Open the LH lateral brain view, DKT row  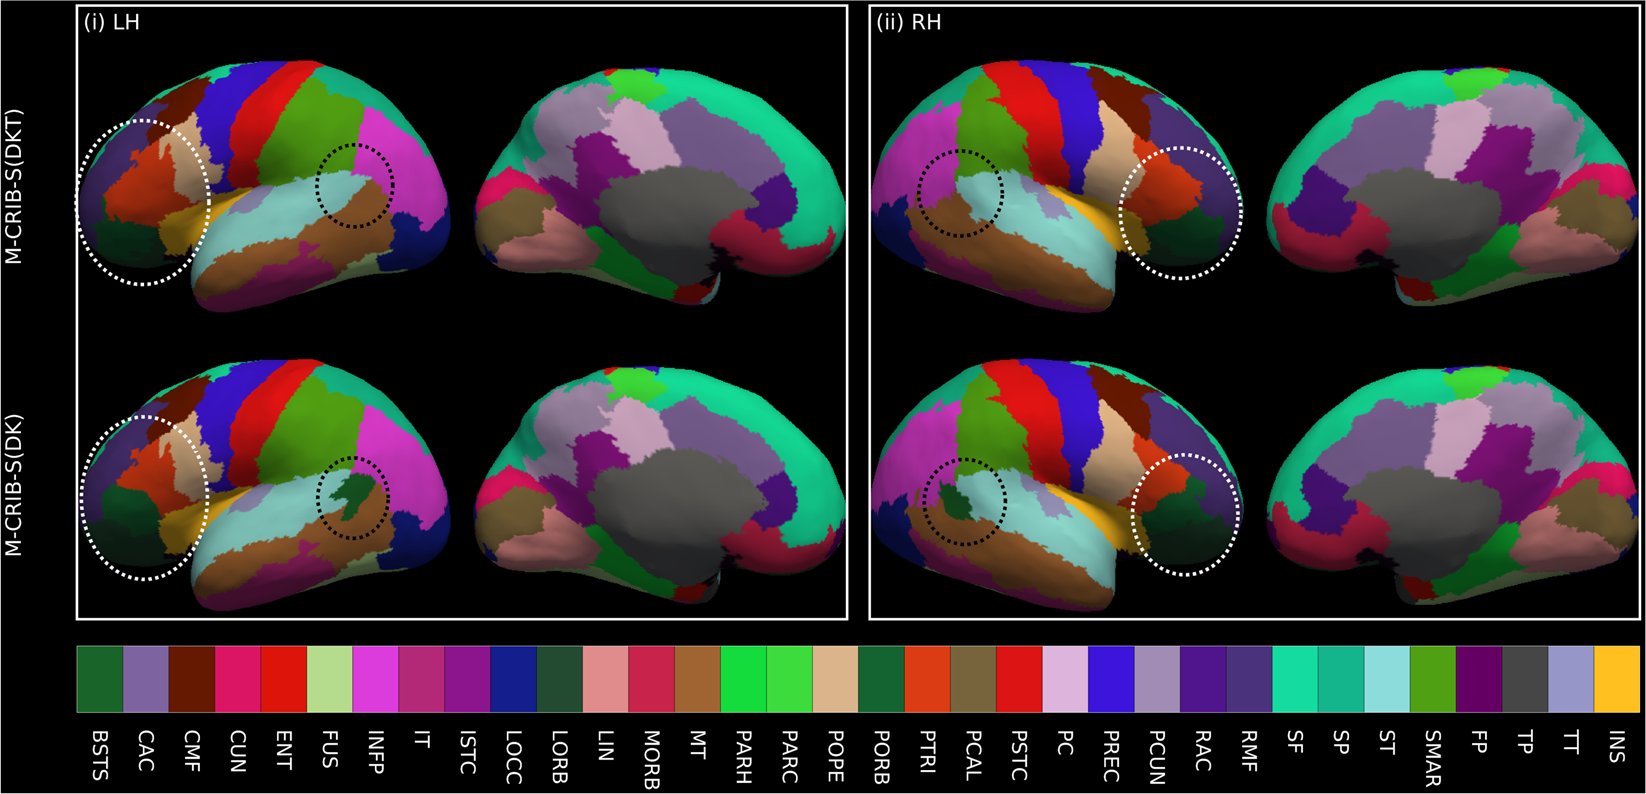265,187
